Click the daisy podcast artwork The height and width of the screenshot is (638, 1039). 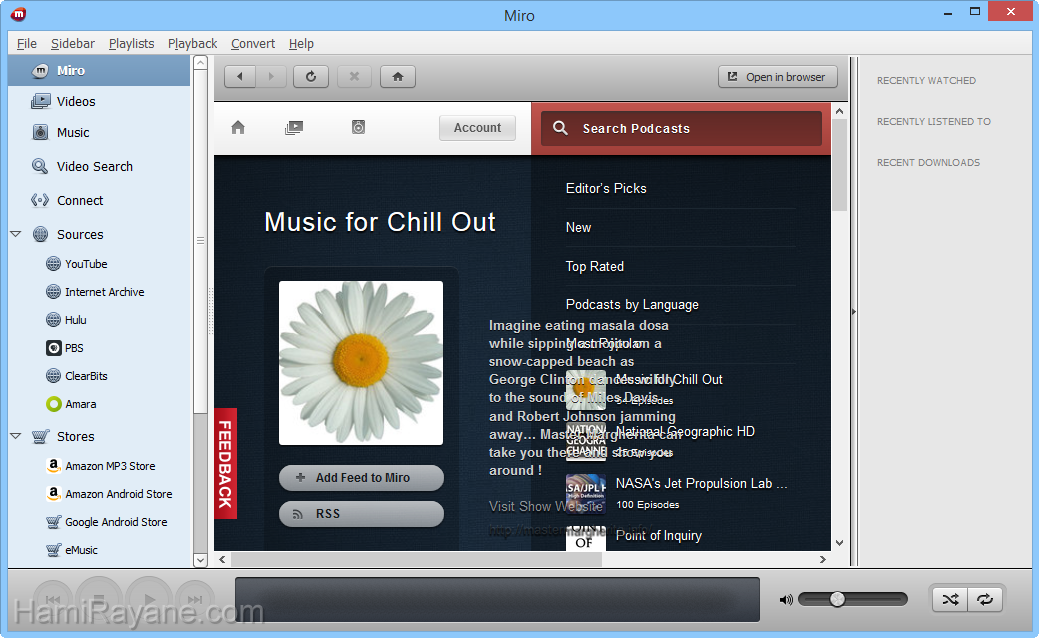click(361, 363)
